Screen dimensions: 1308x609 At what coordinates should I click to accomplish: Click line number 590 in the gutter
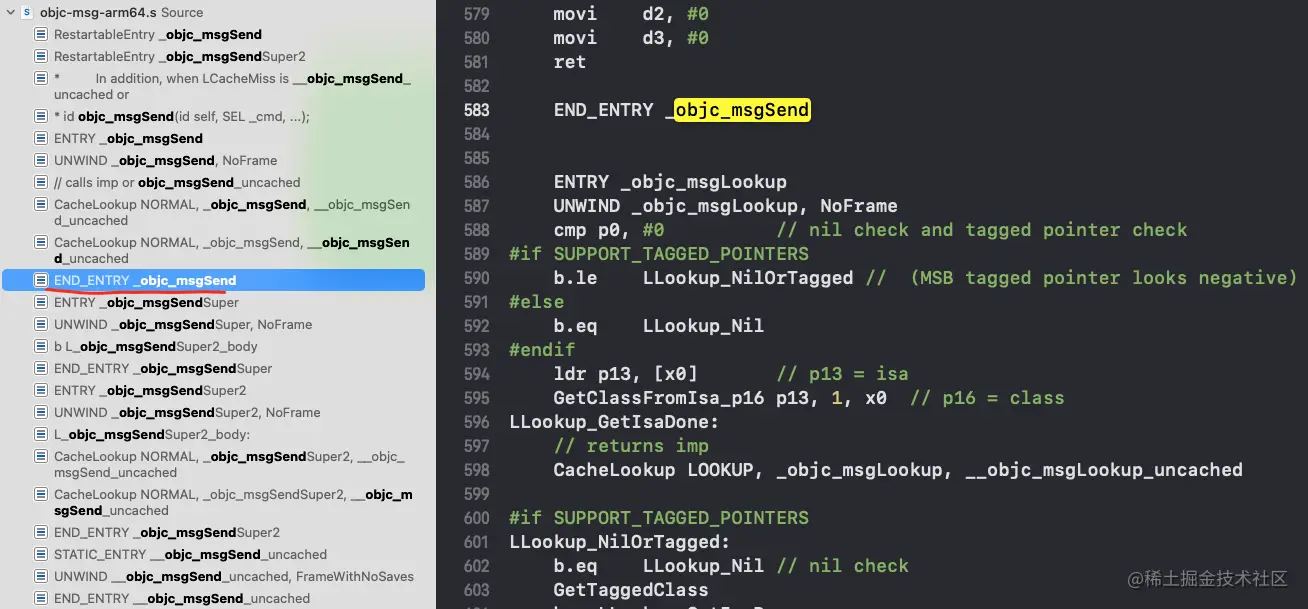477,278
